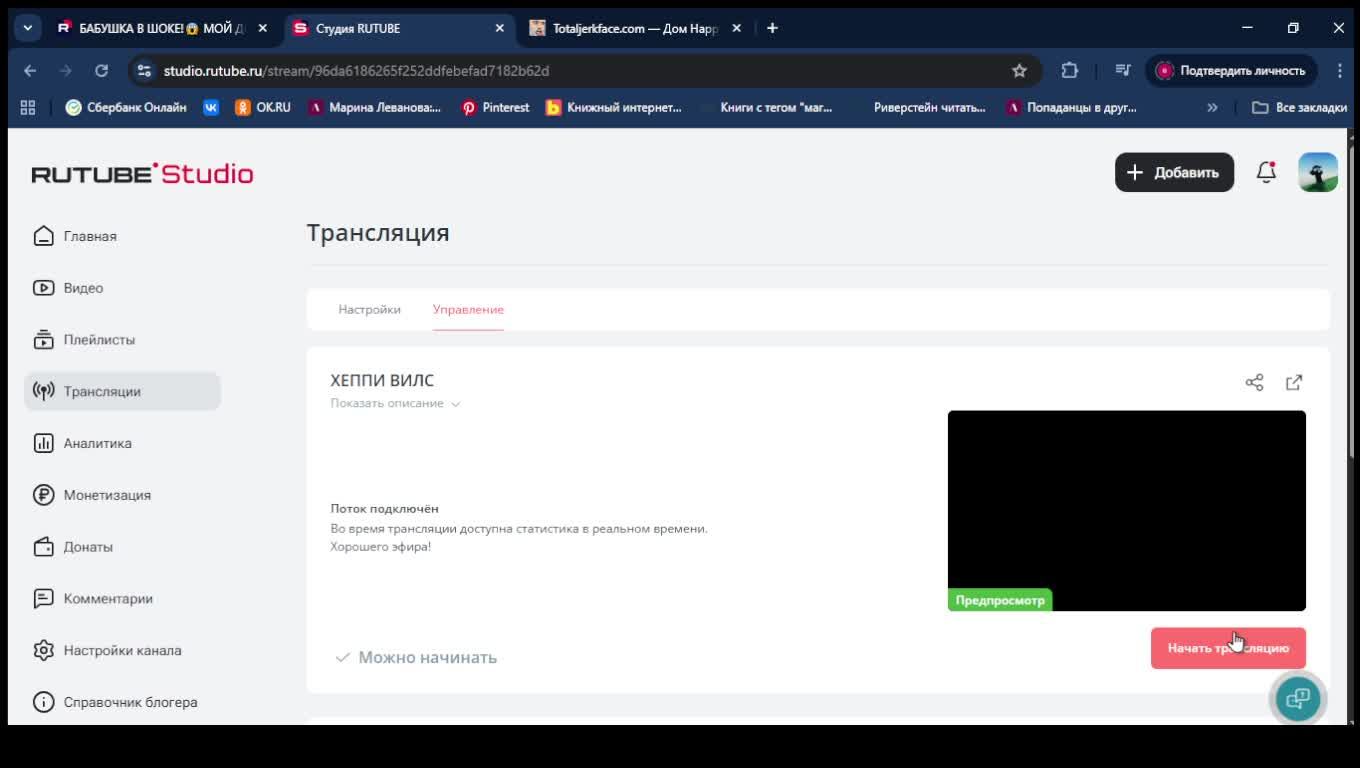The width and height of the screenshot is (1360, 768).
Task: Switch to Настройки tab
Action: pyautogui.click(x=369, y=310)
